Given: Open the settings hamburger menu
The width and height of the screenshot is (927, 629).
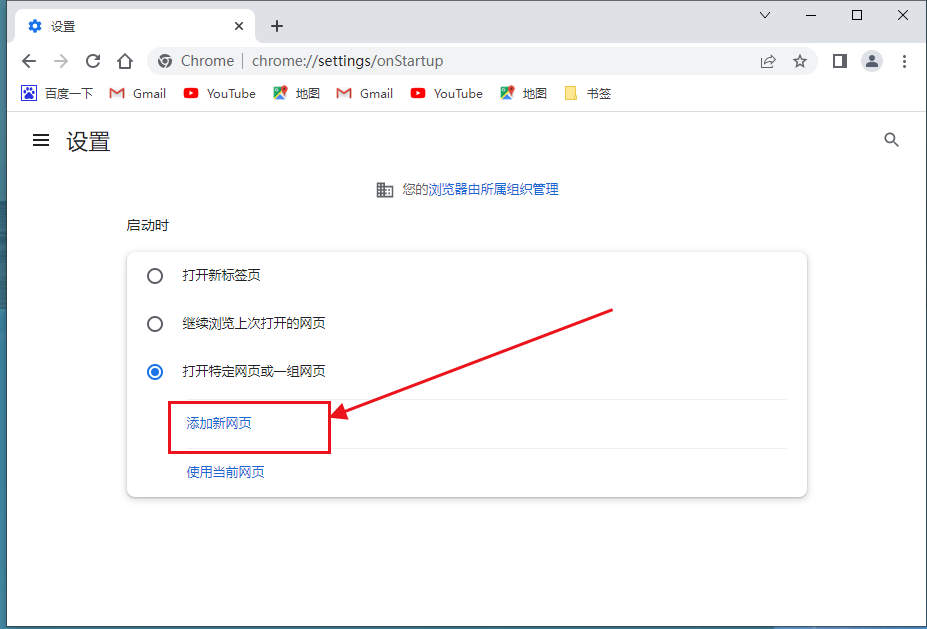Looking at the screenshot, I should click(41, 140).
